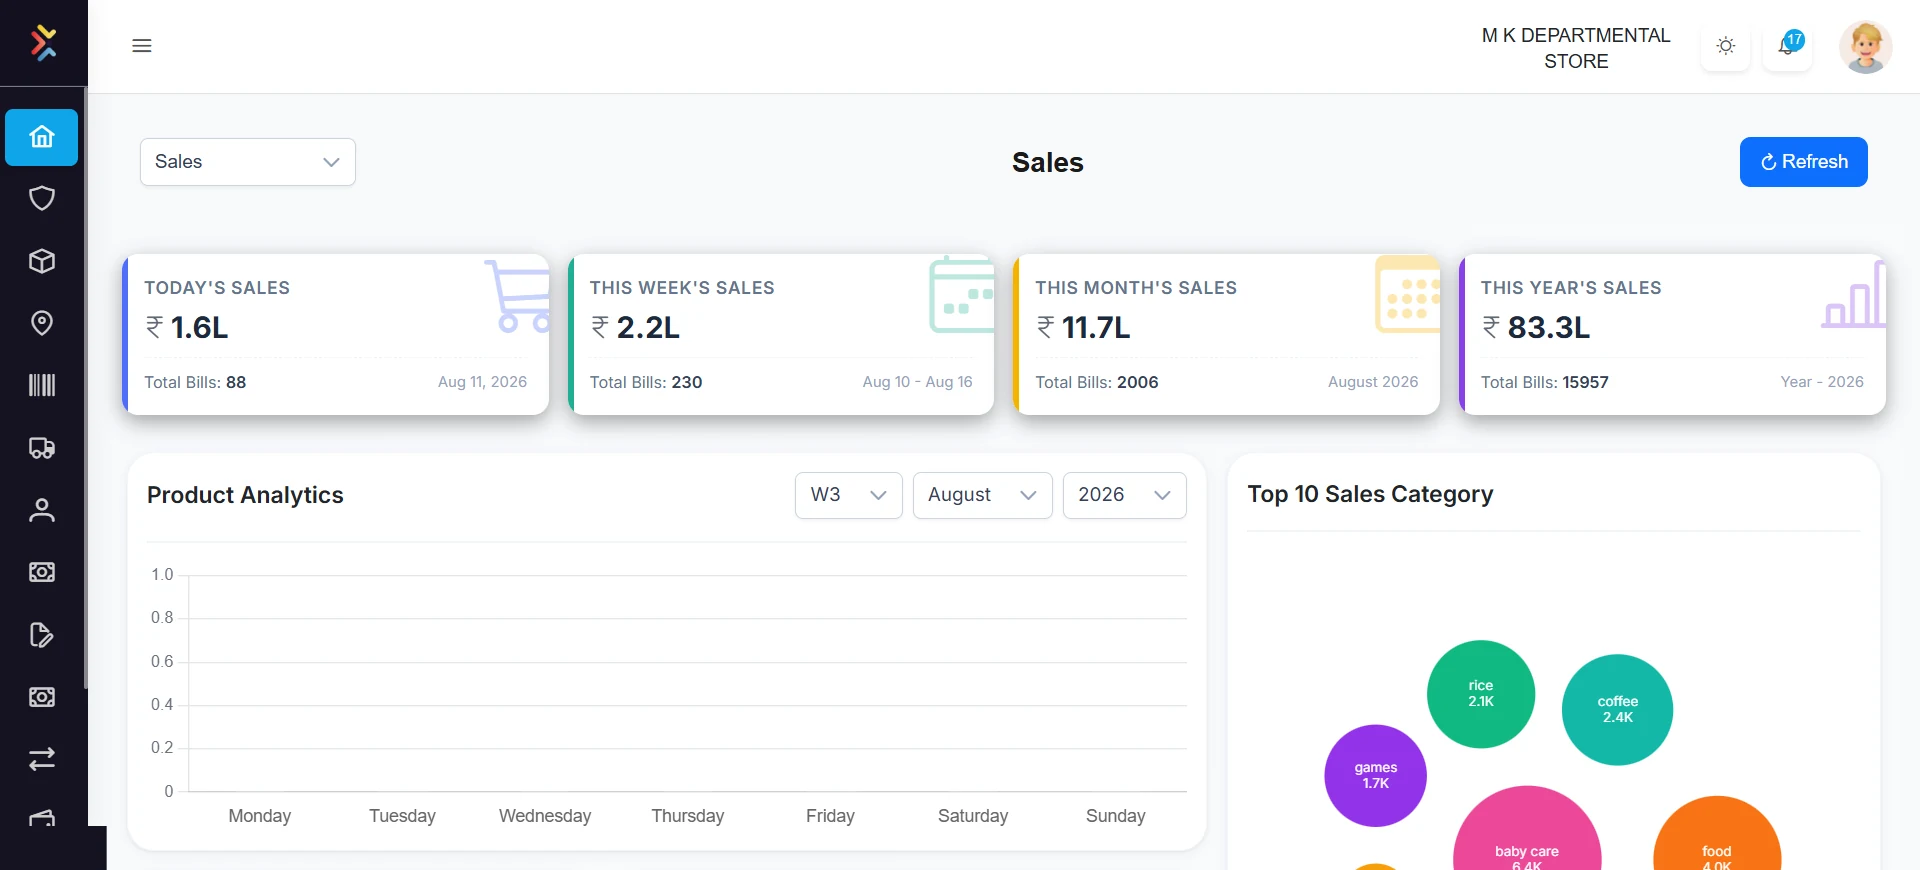1920x870 pixels.
Task: Click the This Week's Sales card
Action: [781, 334]
